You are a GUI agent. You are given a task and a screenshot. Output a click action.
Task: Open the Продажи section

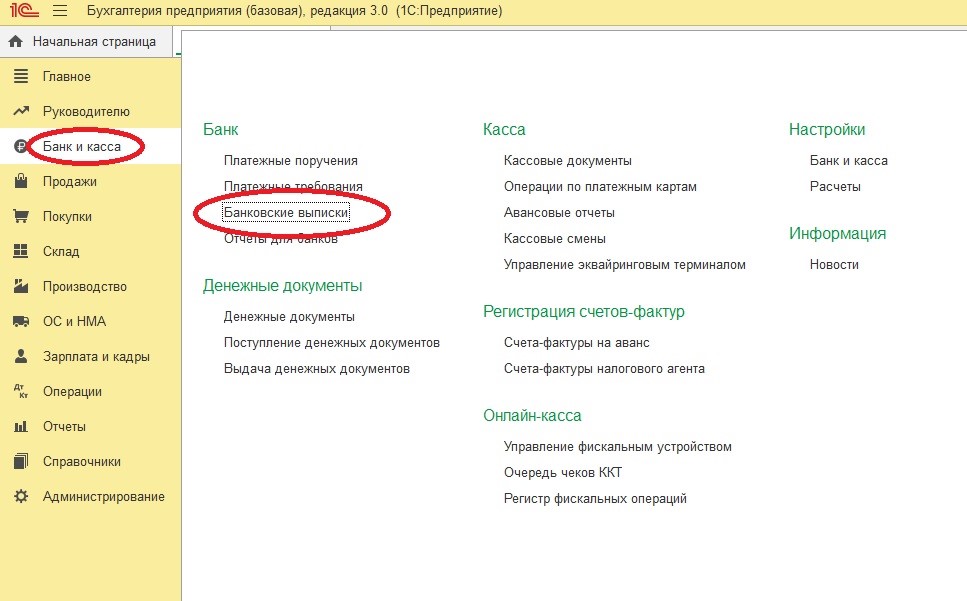click(70, 181)
